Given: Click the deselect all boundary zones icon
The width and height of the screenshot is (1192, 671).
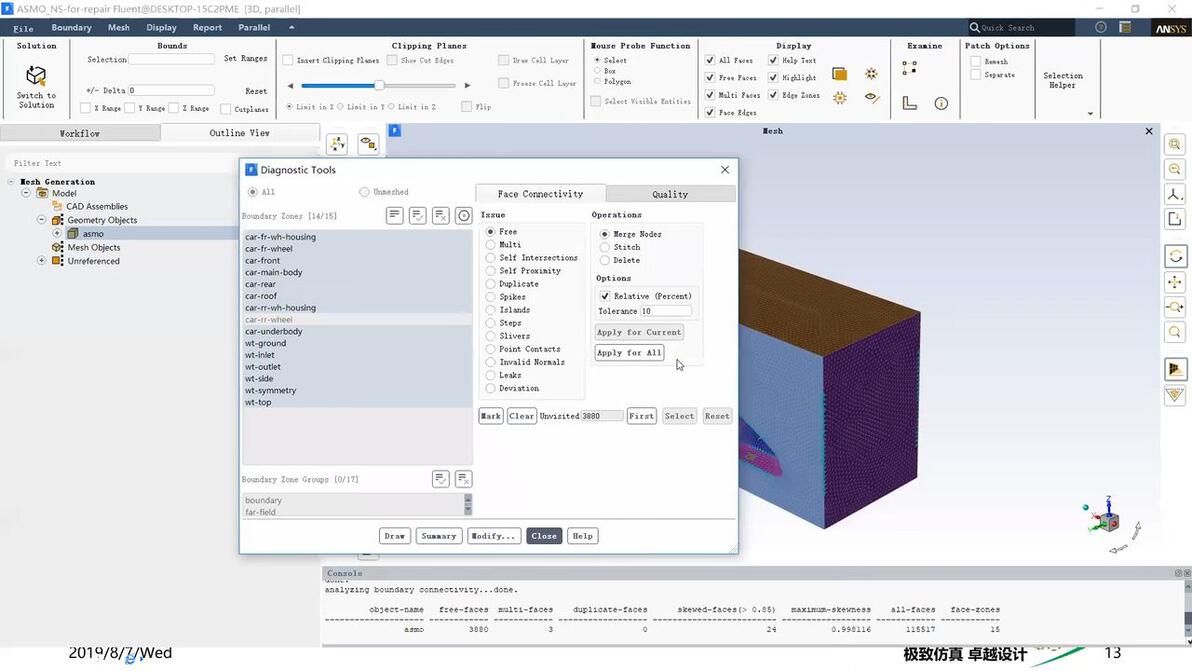Looking at the screenshot, I should [441, 216].
